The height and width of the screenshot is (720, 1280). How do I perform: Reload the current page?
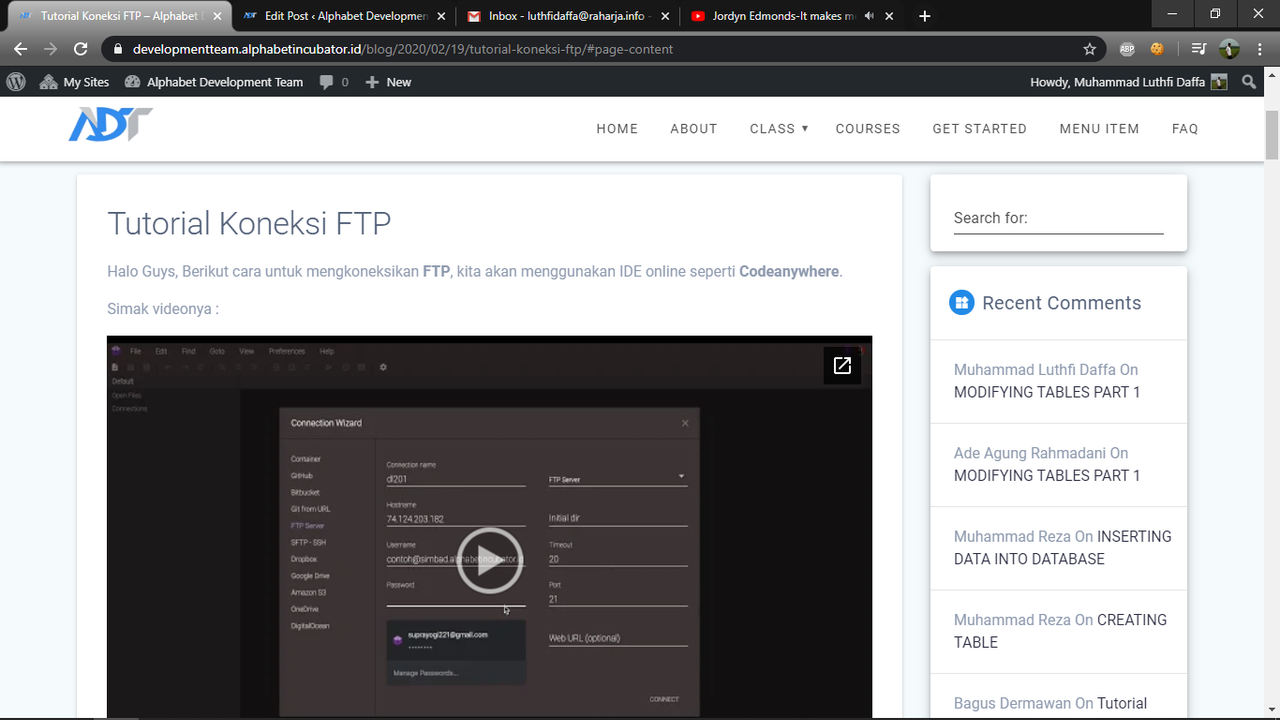click(x=81, y=49)
